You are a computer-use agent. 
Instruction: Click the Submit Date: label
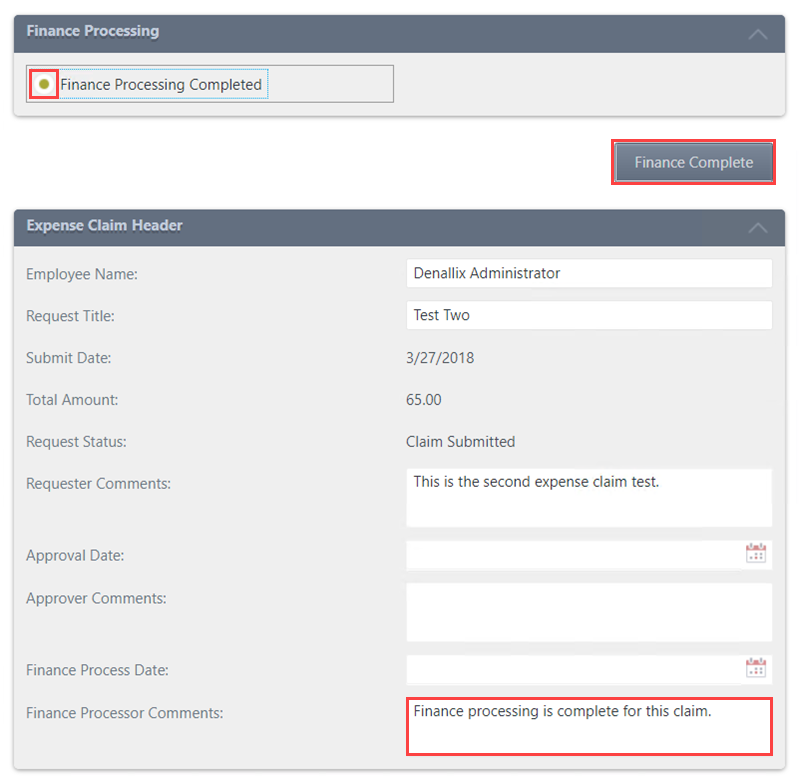[x=69, y=358]
